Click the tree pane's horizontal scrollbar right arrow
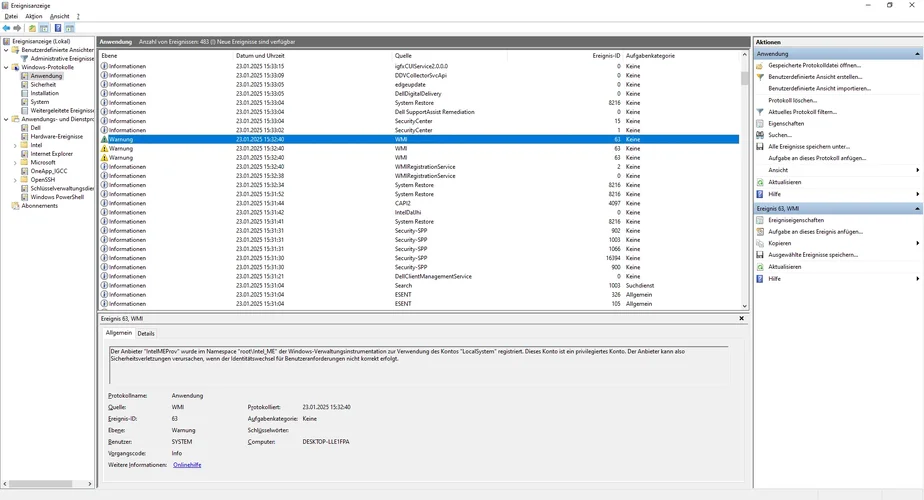Screen dimensions: 924x500 click(90, 483)
